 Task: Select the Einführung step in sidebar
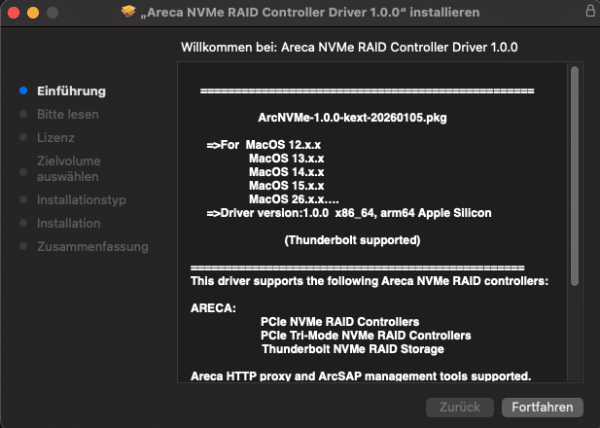pos(71,91)
